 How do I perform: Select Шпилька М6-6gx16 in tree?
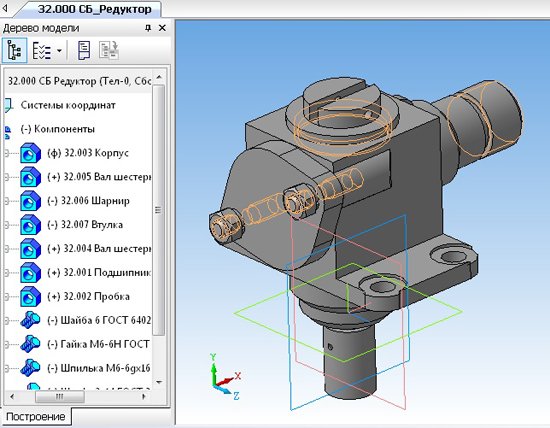pyautogui.click(x=99, y=368)
